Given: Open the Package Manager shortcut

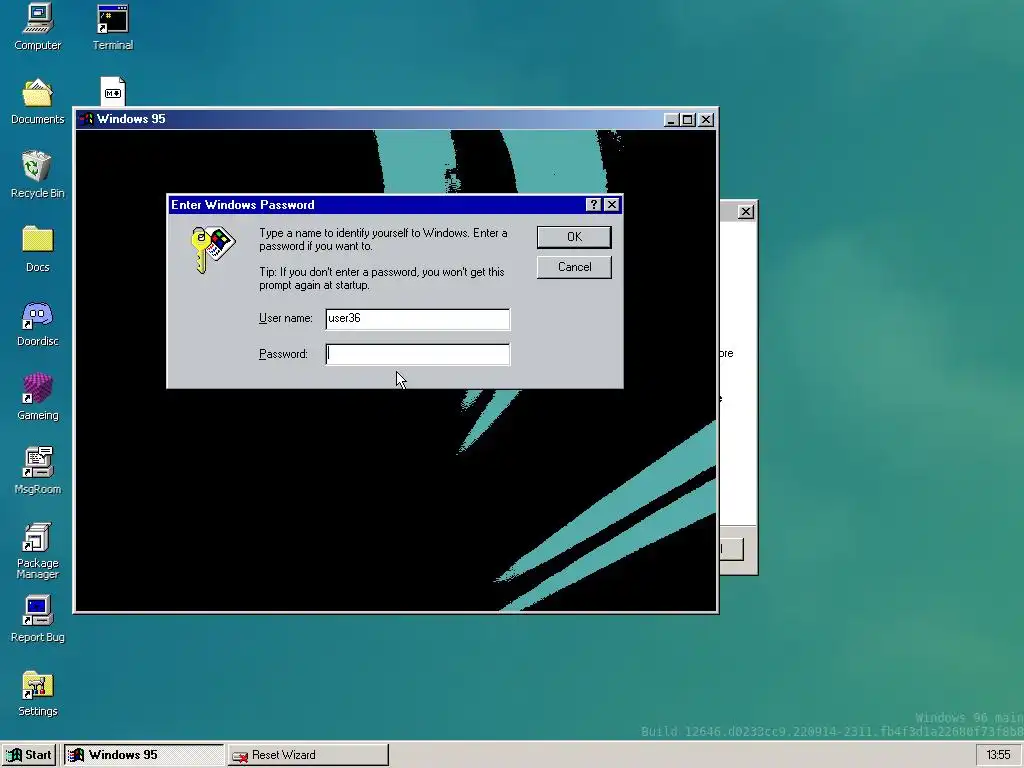Looking at the screenshot, I should point(37,550).
